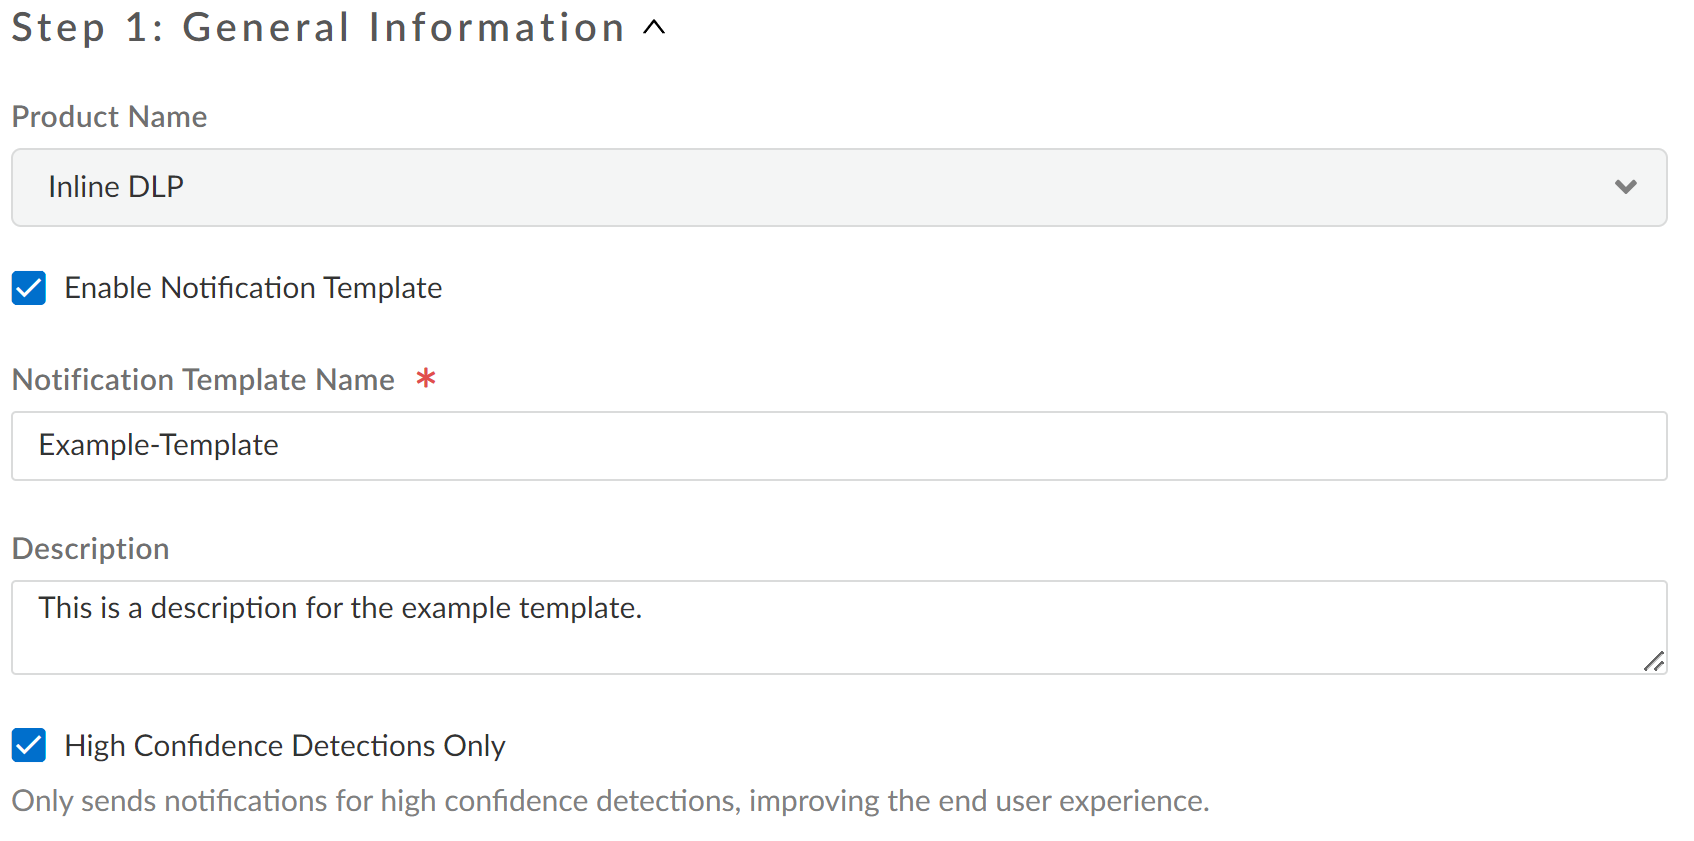Click the Enable Notification Template label
Screen dimensions: 1694x841
[x=253, y=288]
